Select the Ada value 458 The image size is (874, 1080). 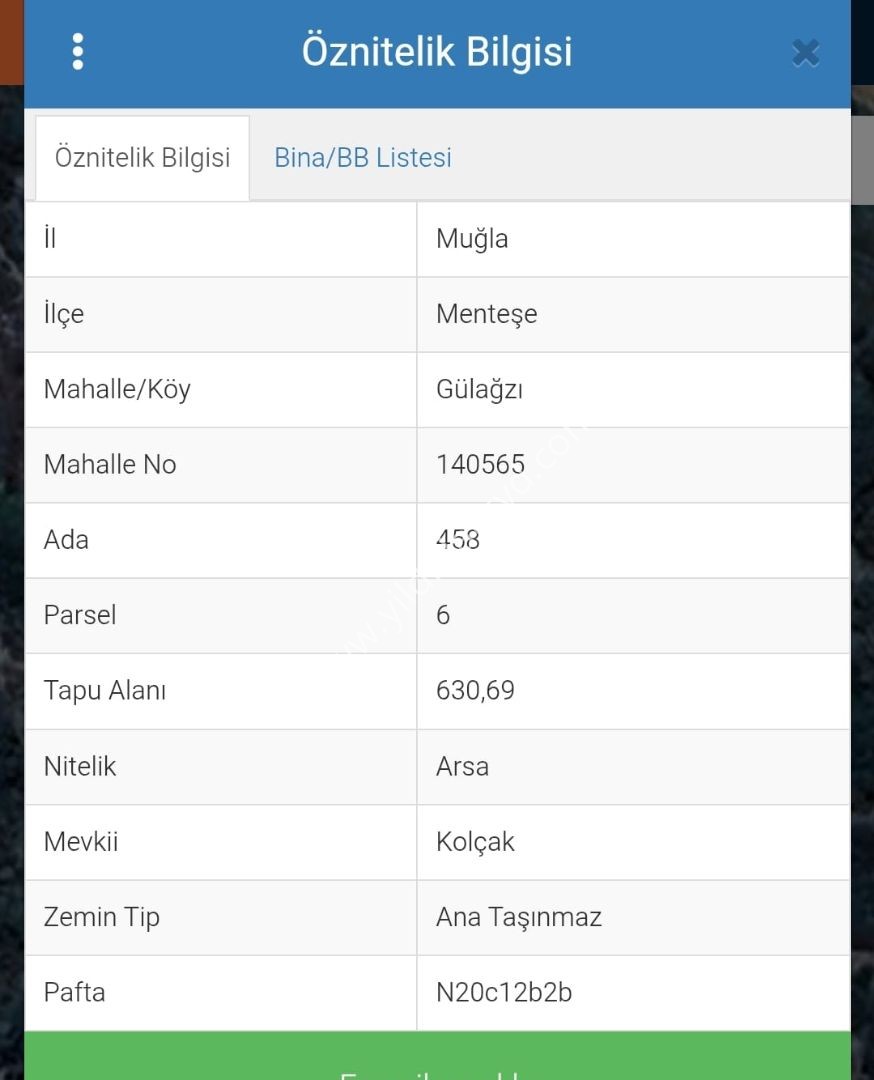pyautogui.click(x=458, y=540)
